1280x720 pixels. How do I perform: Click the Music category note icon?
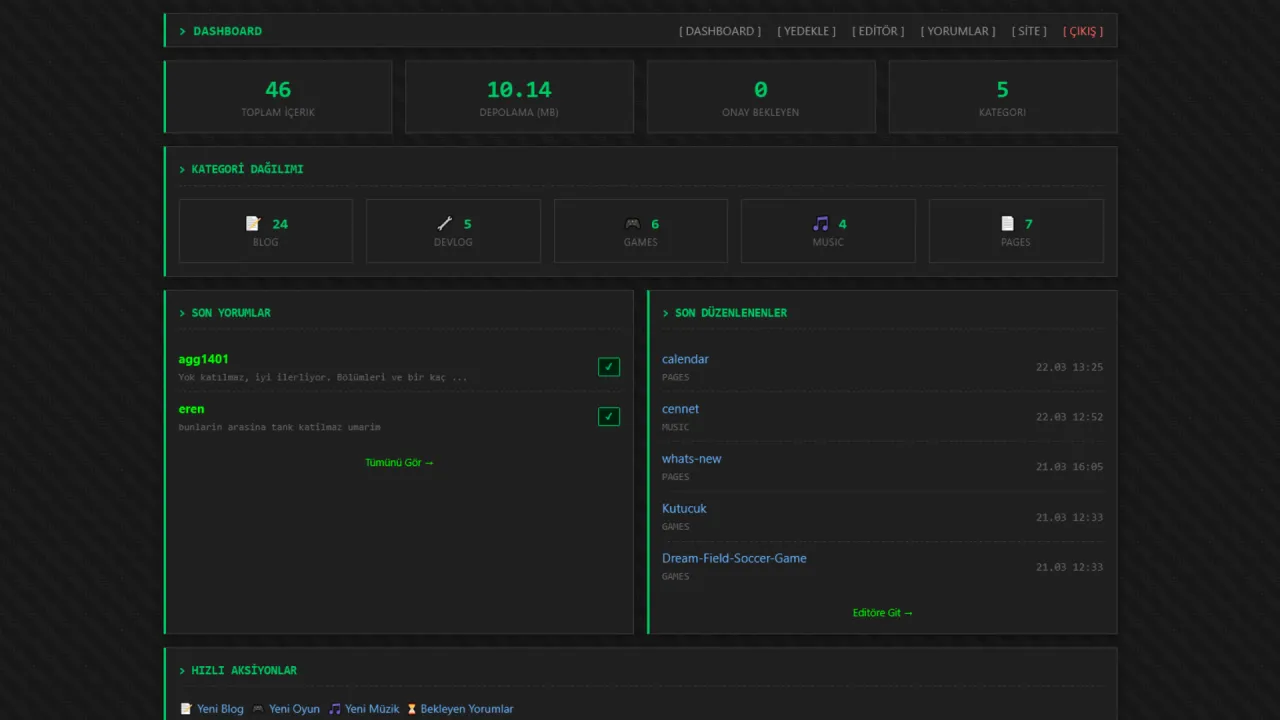821,224
